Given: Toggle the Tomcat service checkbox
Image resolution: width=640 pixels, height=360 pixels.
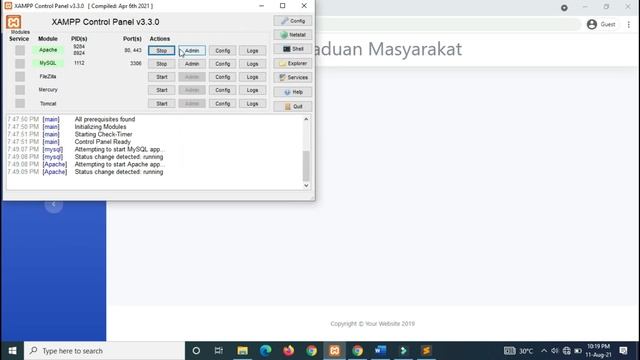Looking at the screenshot, I should coord(20,103).
